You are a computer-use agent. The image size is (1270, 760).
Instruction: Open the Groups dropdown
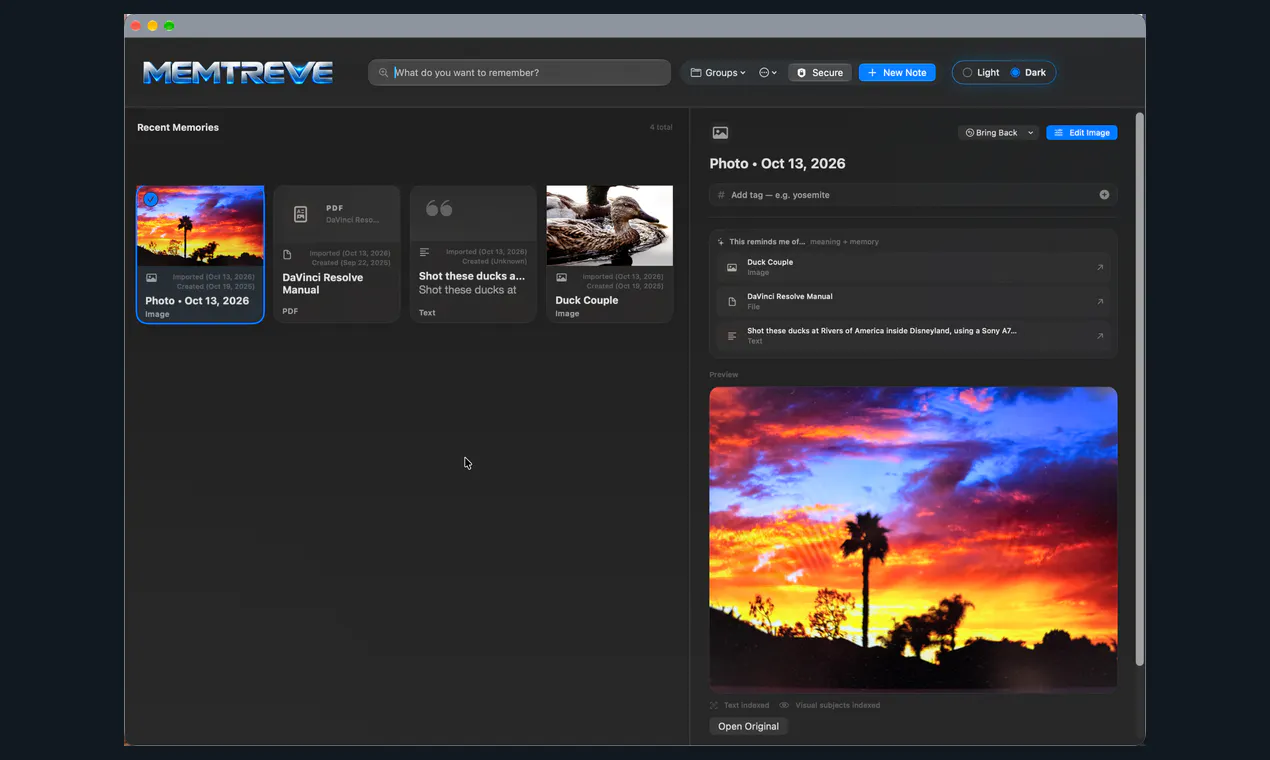(718, 73)
